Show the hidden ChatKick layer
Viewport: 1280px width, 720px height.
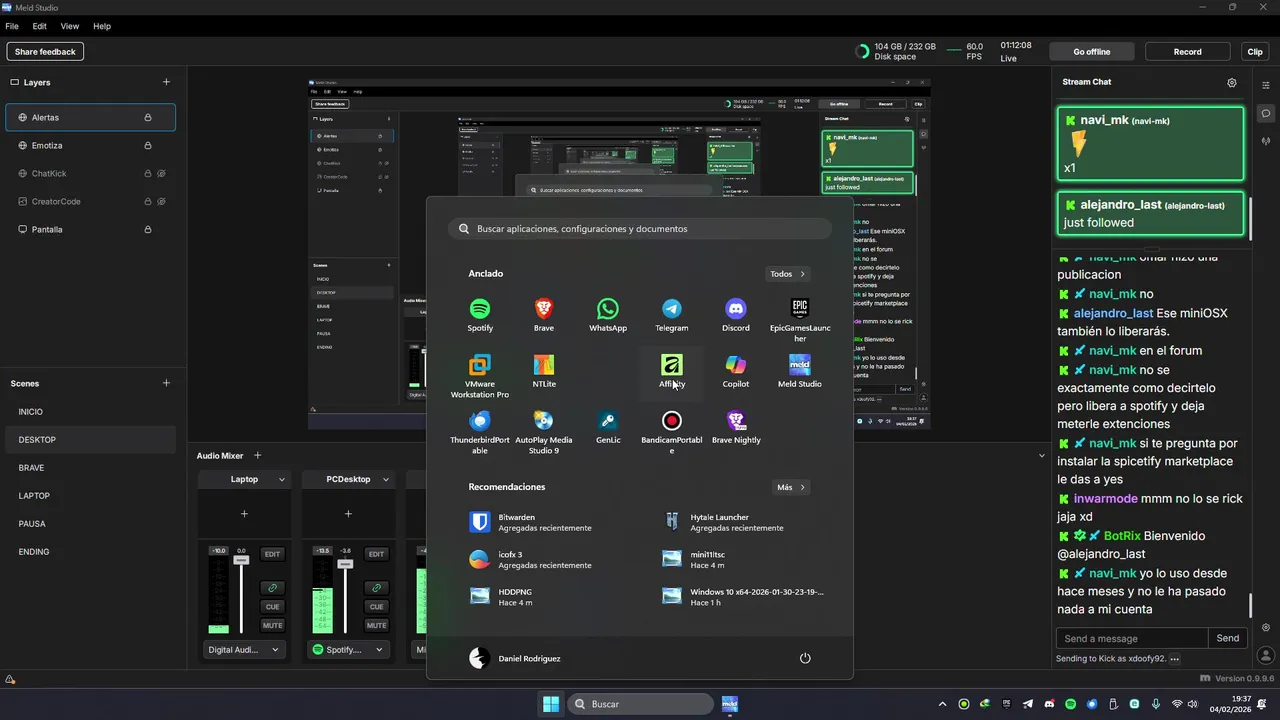point(161,173)
